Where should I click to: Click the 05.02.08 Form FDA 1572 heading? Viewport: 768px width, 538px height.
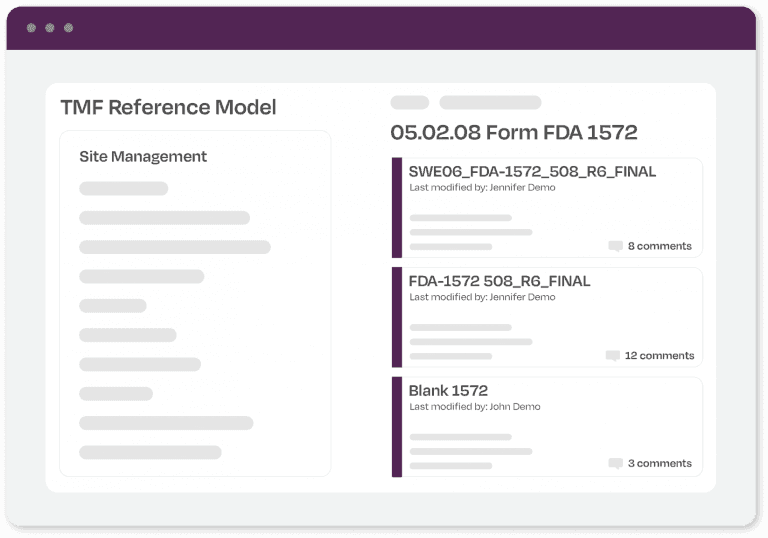pos(513,133)
